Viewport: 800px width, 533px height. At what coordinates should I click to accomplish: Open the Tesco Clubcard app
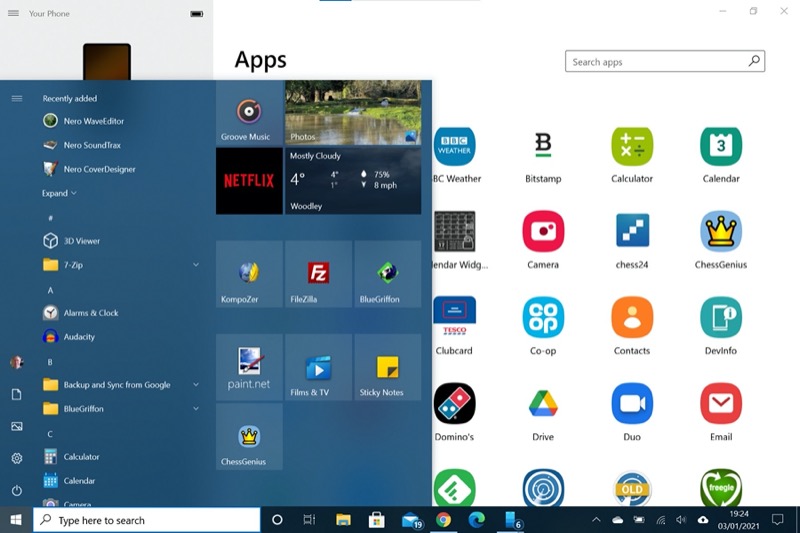click(x=455, y=317)
